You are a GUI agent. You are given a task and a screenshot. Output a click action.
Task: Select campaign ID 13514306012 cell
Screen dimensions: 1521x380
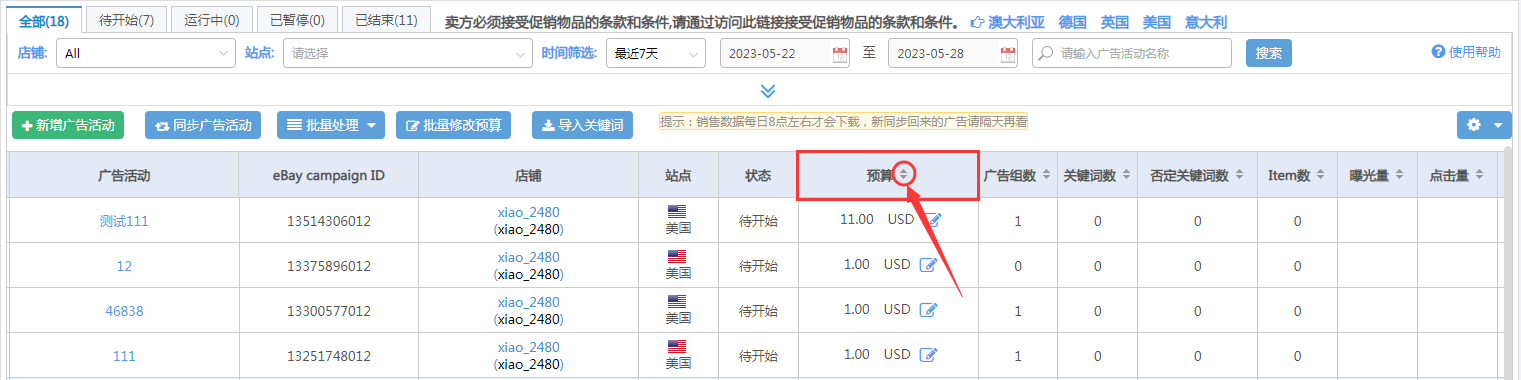click(329, 221)
